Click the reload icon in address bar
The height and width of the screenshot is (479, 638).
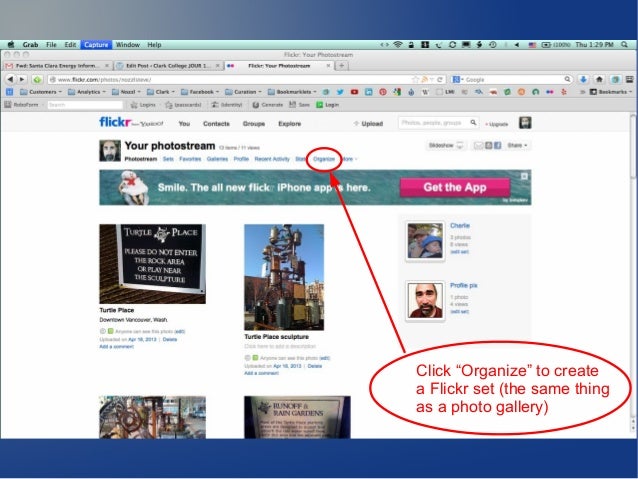click(439, 80)
